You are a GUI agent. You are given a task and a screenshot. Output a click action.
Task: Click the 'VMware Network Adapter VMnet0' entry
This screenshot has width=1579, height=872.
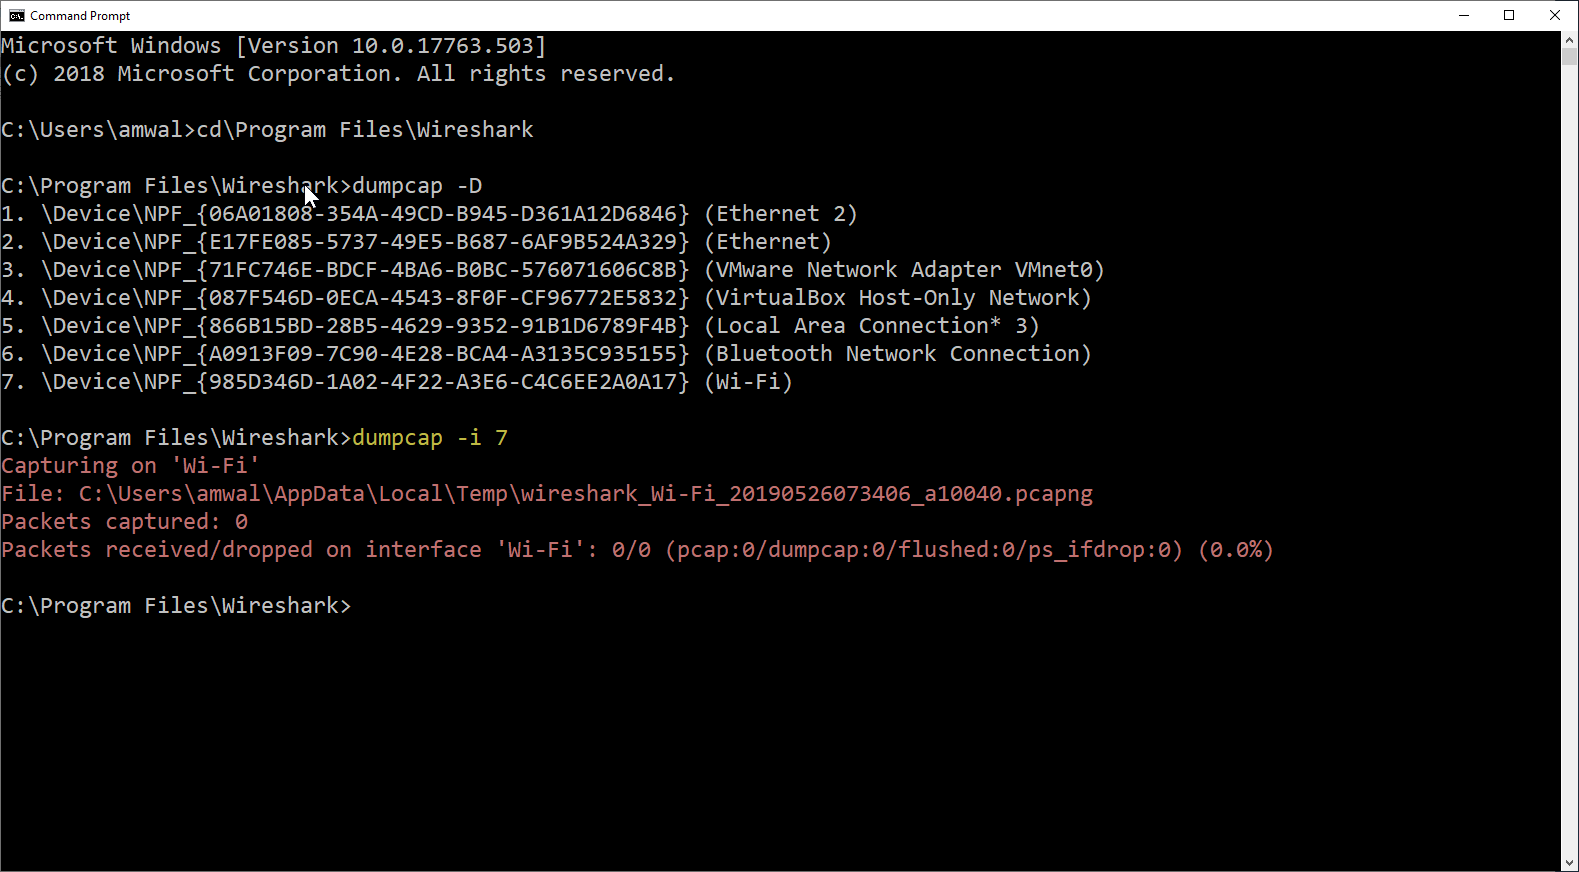[904, 270]
